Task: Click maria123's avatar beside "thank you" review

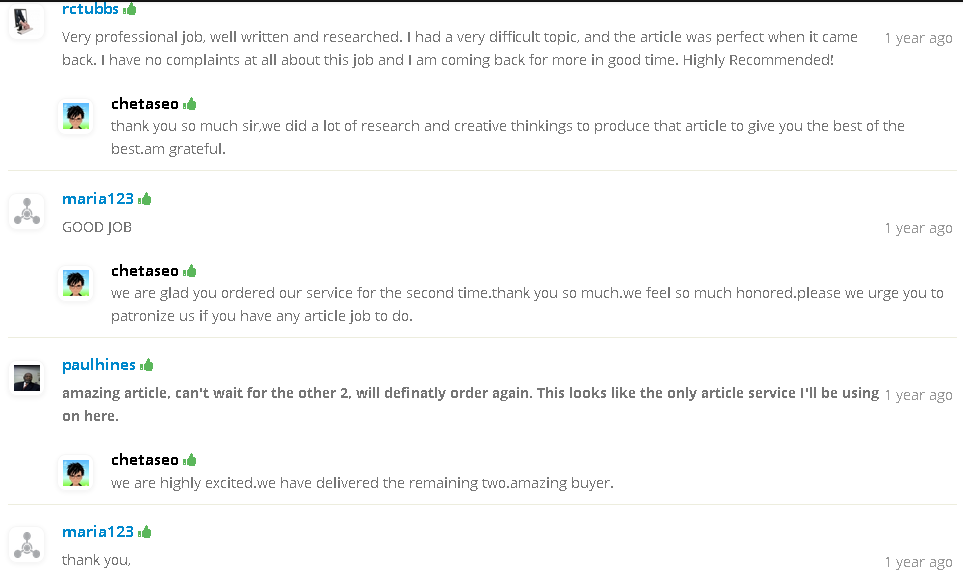Action: point(27,545)
